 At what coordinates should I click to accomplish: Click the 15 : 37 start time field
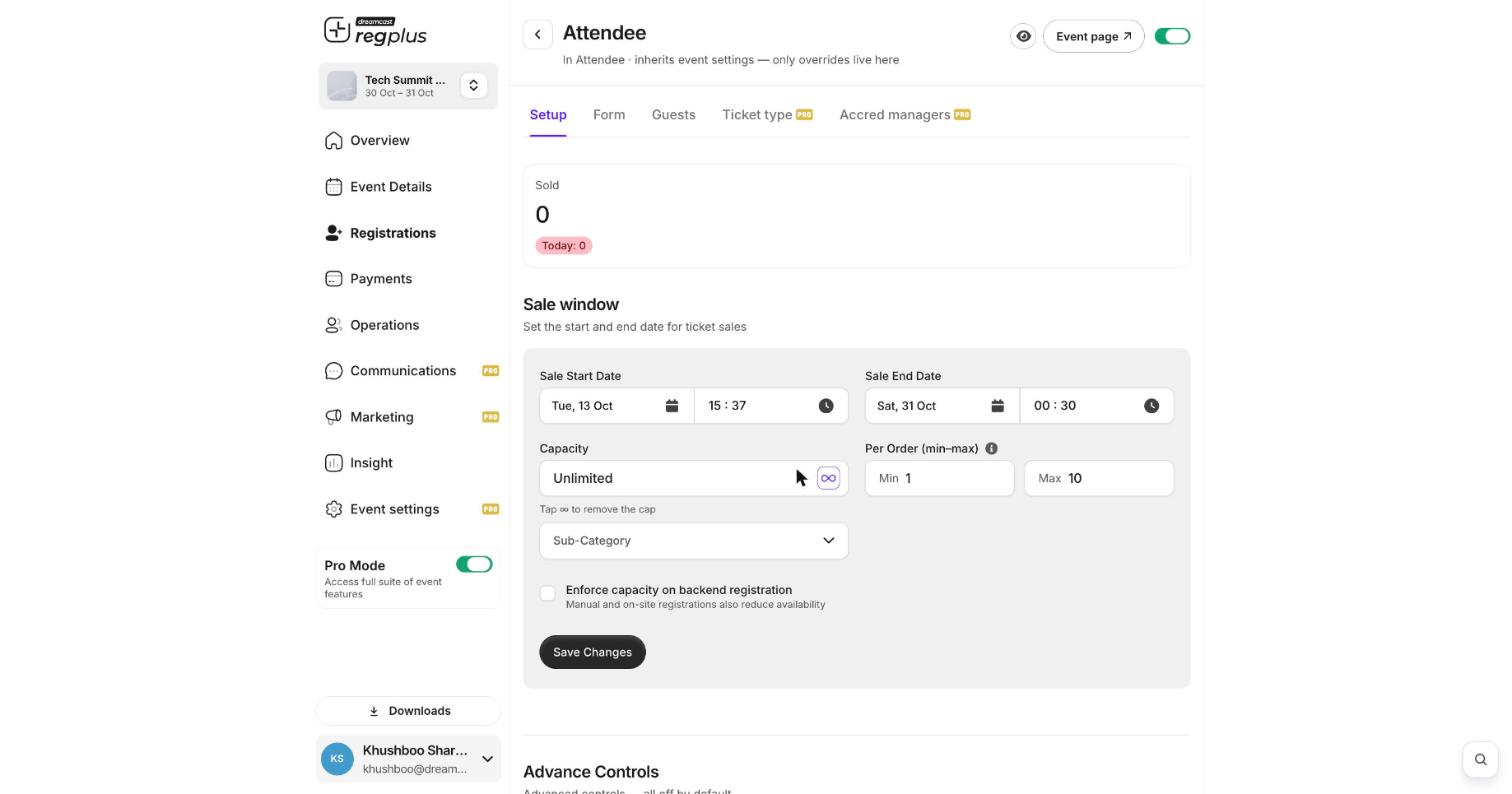coord(771,406)
